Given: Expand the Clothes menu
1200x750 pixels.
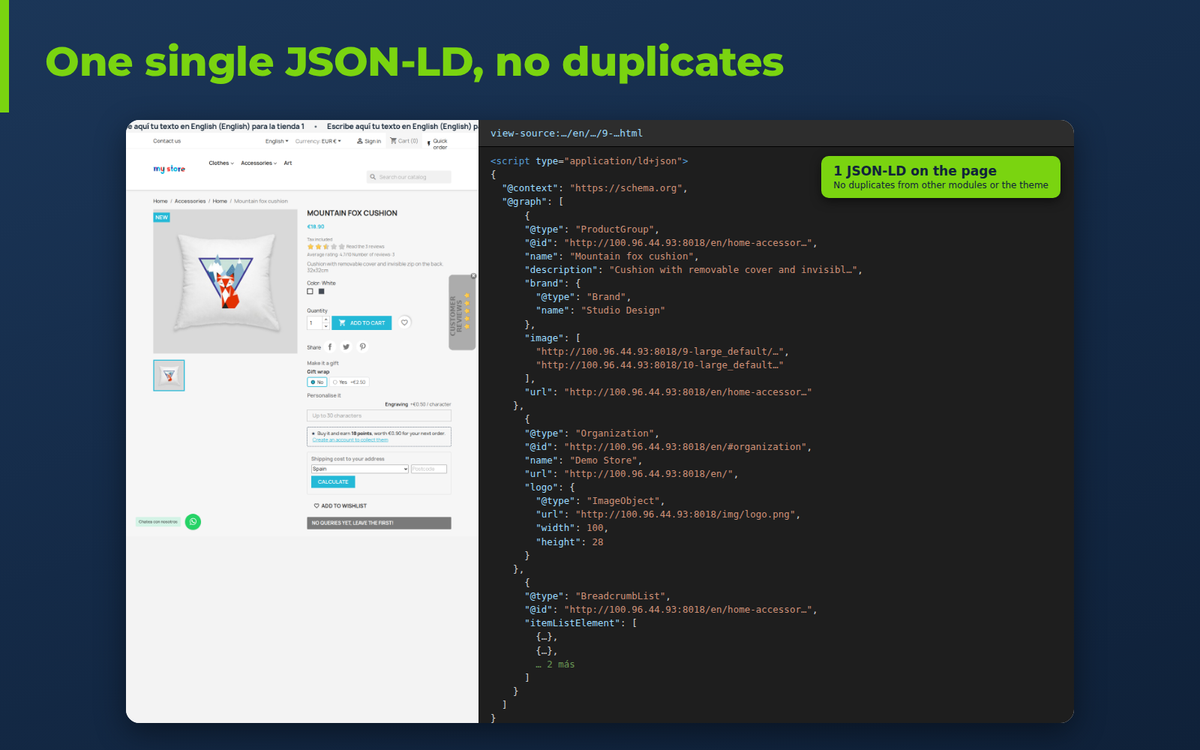Looking at the screenshot, I should tap(221, 163).
